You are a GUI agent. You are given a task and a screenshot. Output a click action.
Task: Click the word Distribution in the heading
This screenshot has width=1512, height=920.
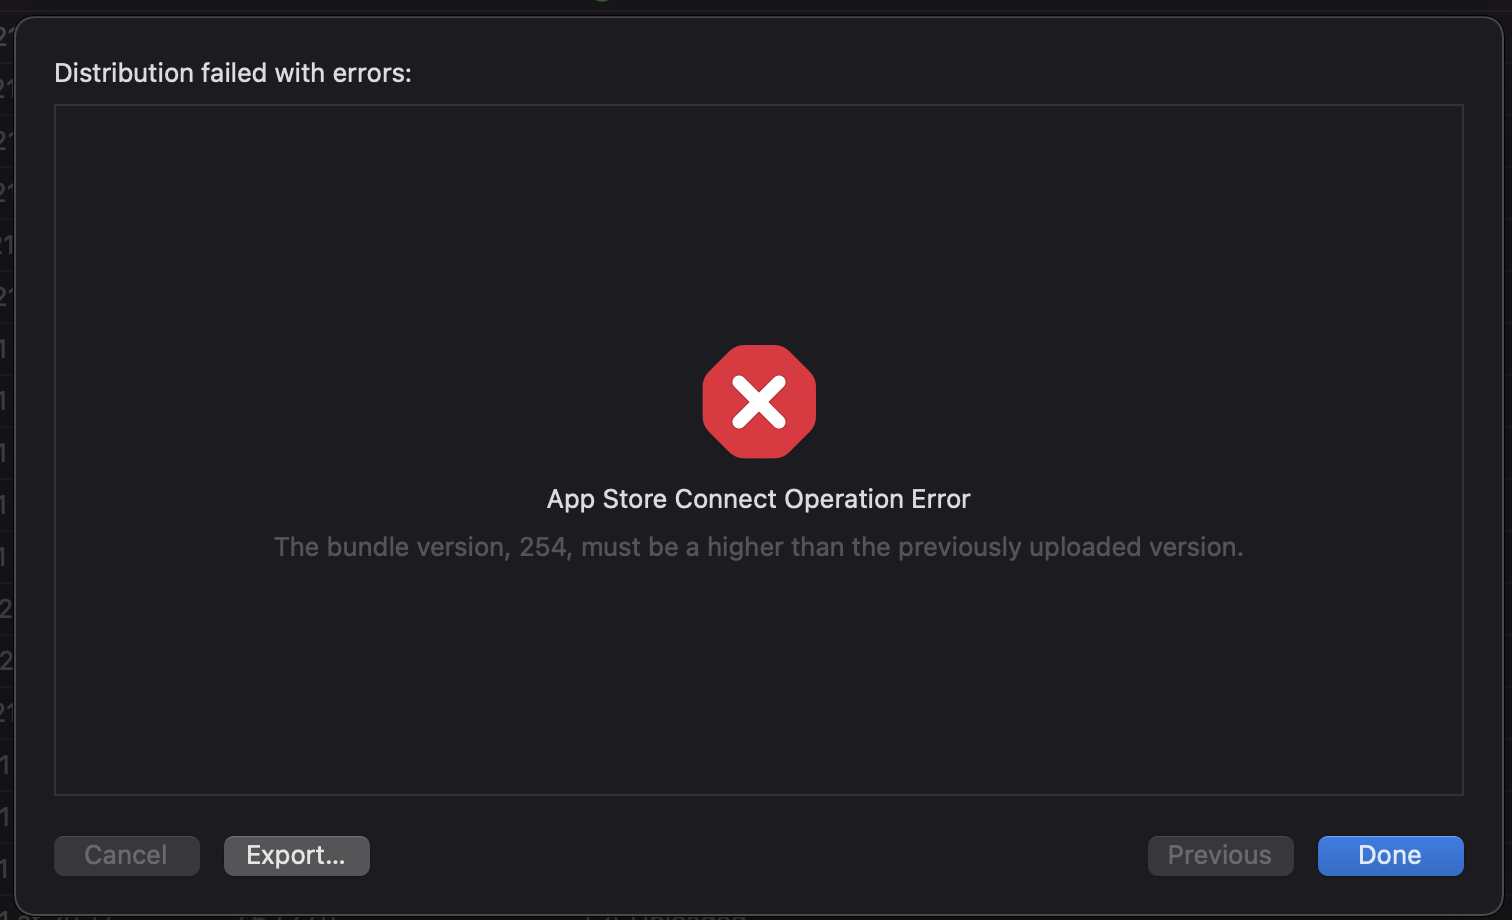[124, 73]
